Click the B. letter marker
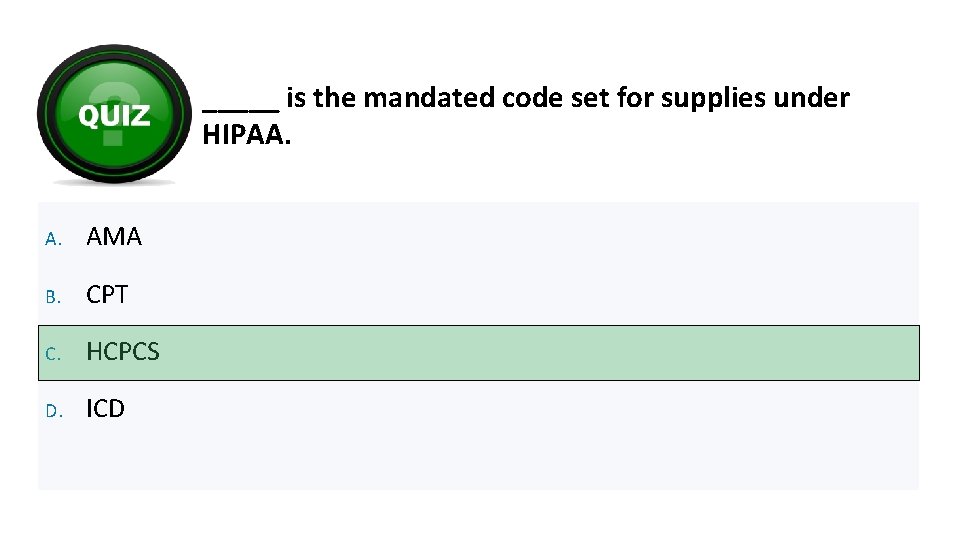 54,296
